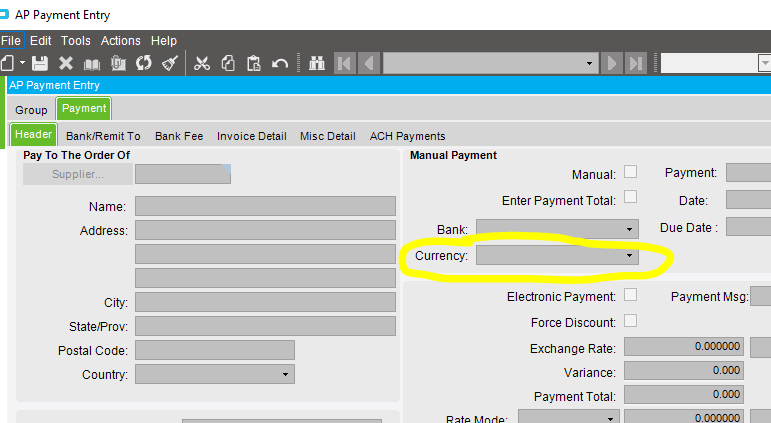
Task: Open the Help menu
Action: pyautogui.click(x=164, y=40)
